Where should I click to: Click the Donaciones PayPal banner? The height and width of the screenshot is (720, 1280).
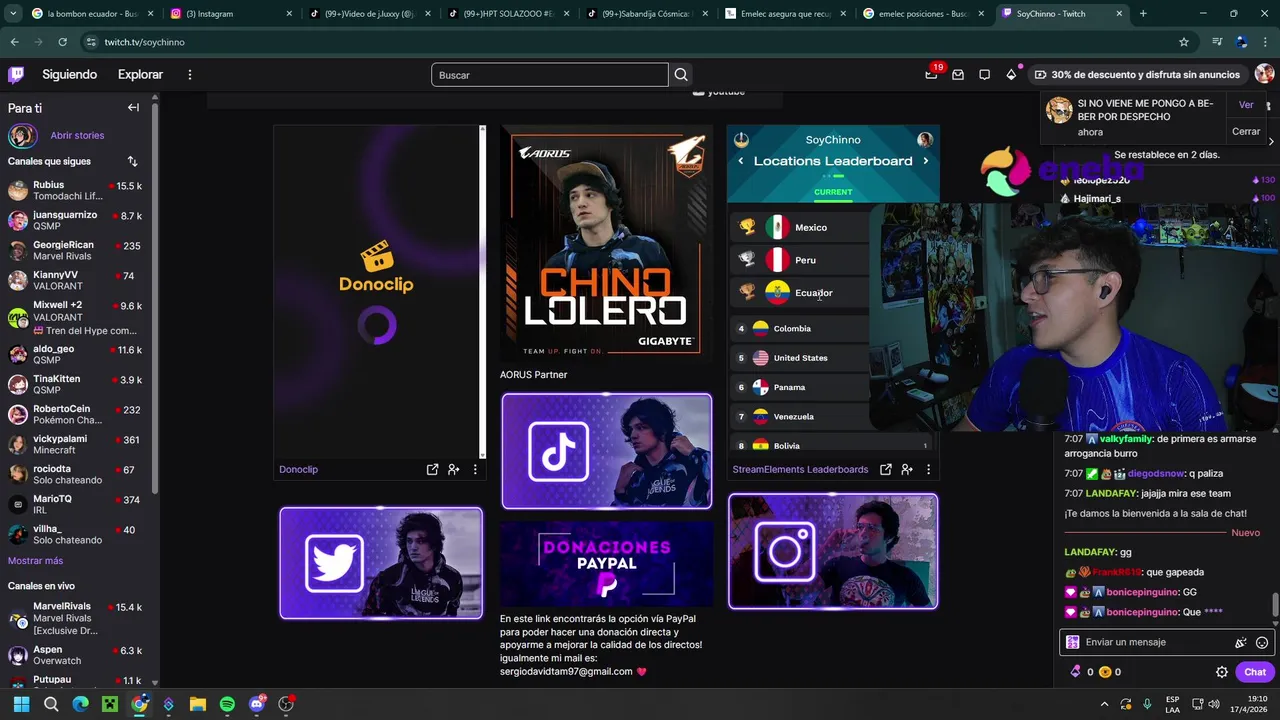coord(607,564)
